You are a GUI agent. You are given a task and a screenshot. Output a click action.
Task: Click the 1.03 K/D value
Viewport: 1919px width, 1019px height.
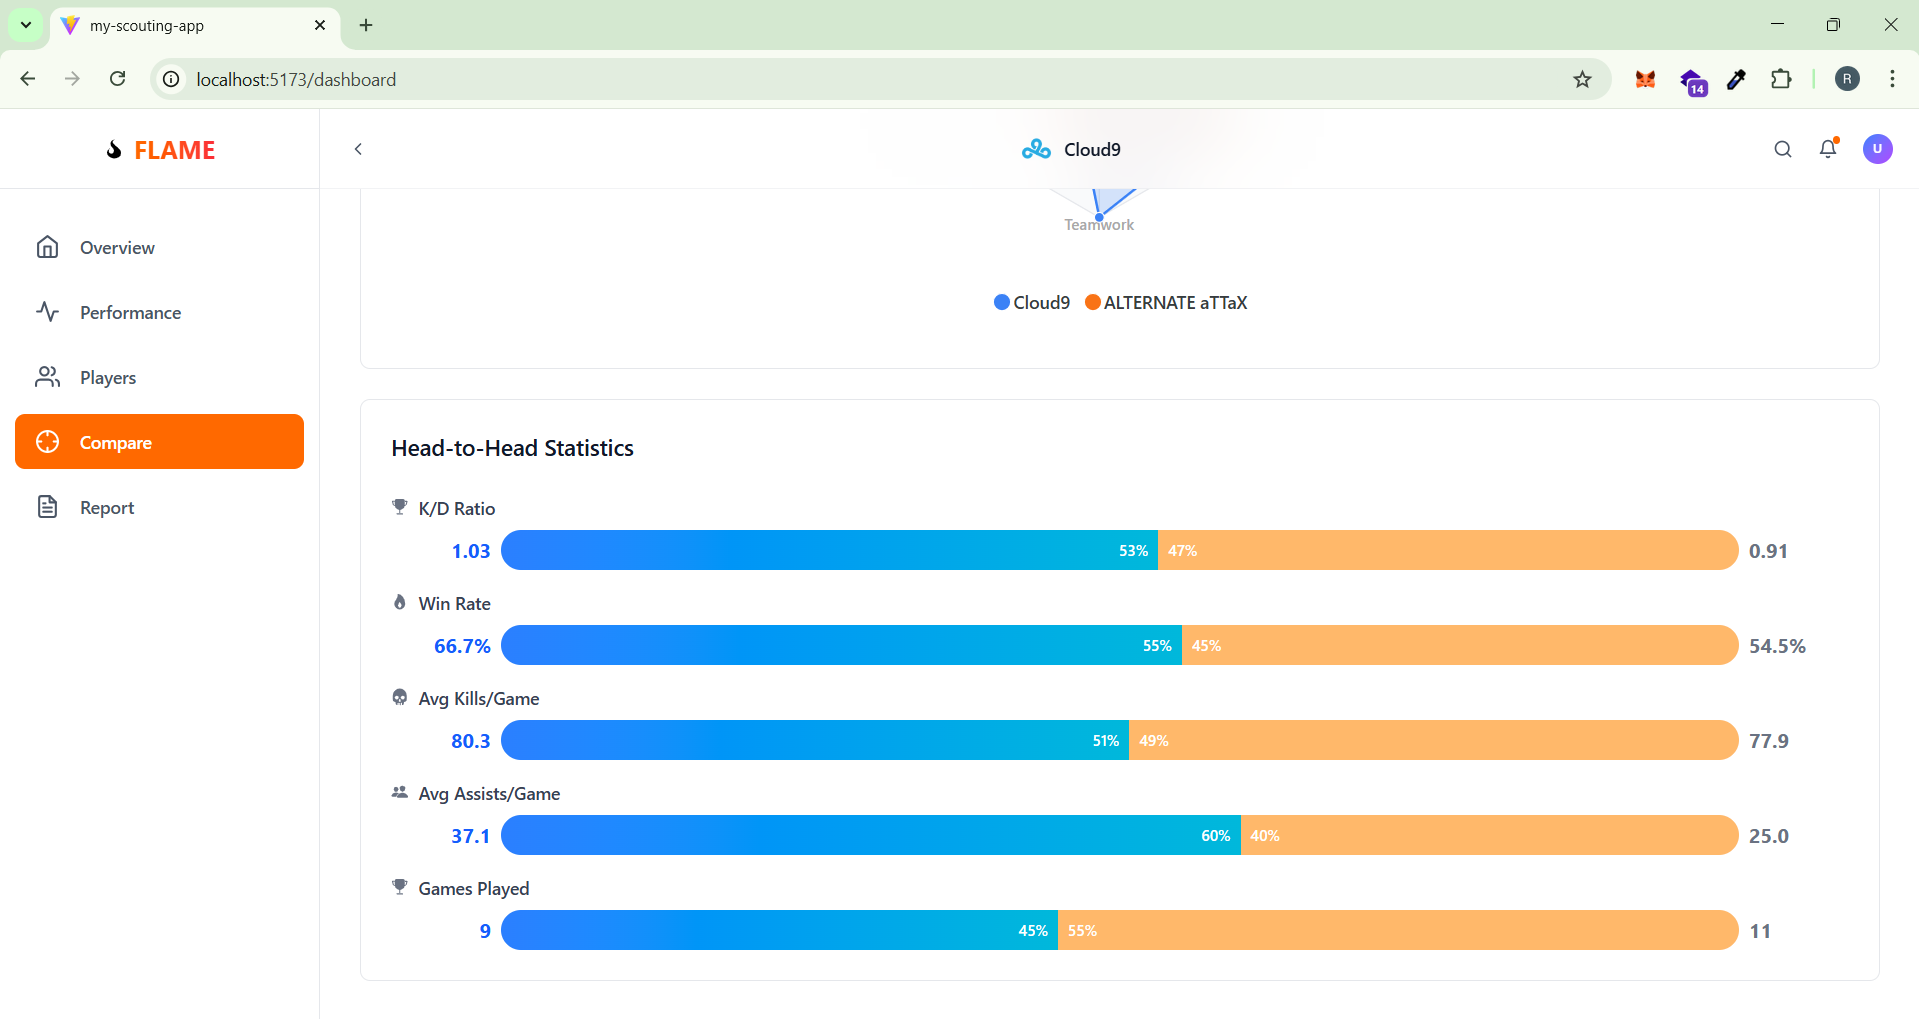coord(471,551)
